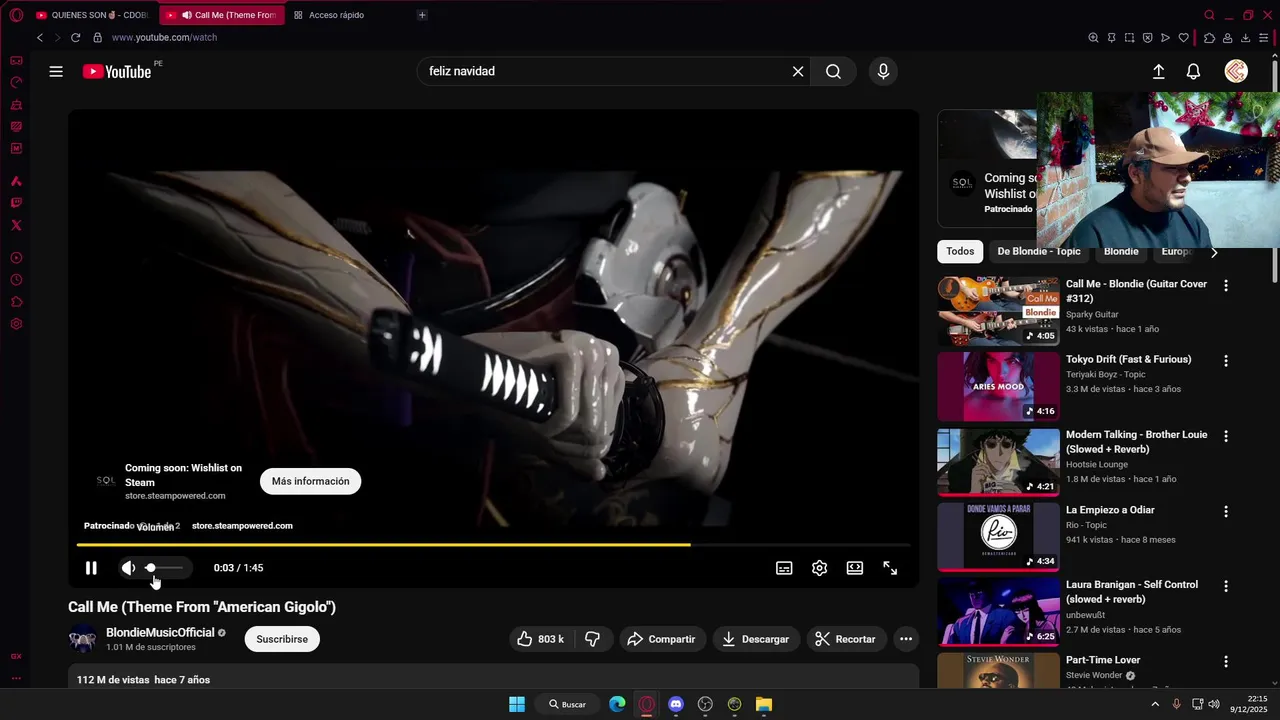
Task: Clear the search box with the X
Action: tap(798, 71)
